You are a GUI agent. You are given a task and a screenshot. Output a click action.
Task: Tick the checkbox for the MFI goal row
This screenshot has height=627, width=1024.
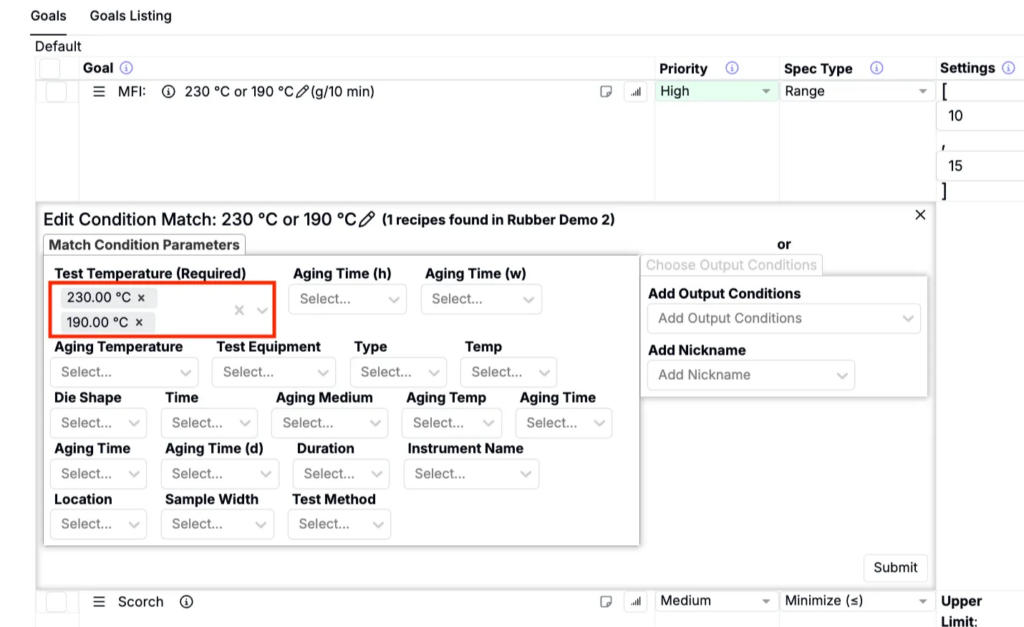point(56,92)
